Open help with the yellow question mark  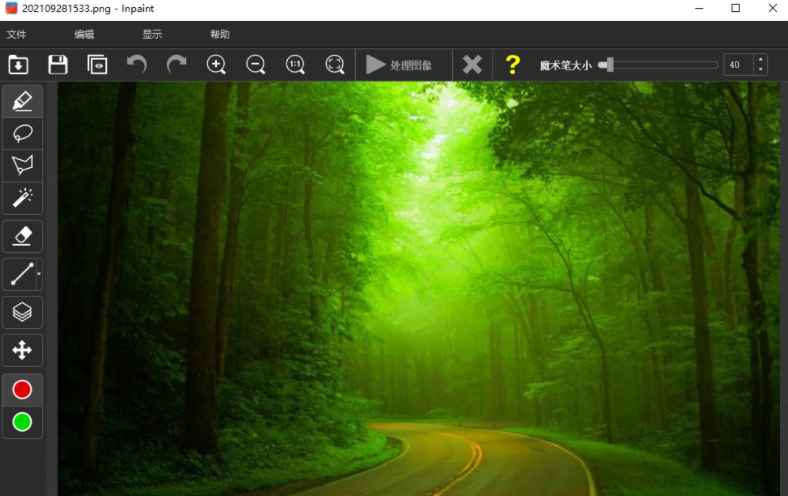coord(512,65)
